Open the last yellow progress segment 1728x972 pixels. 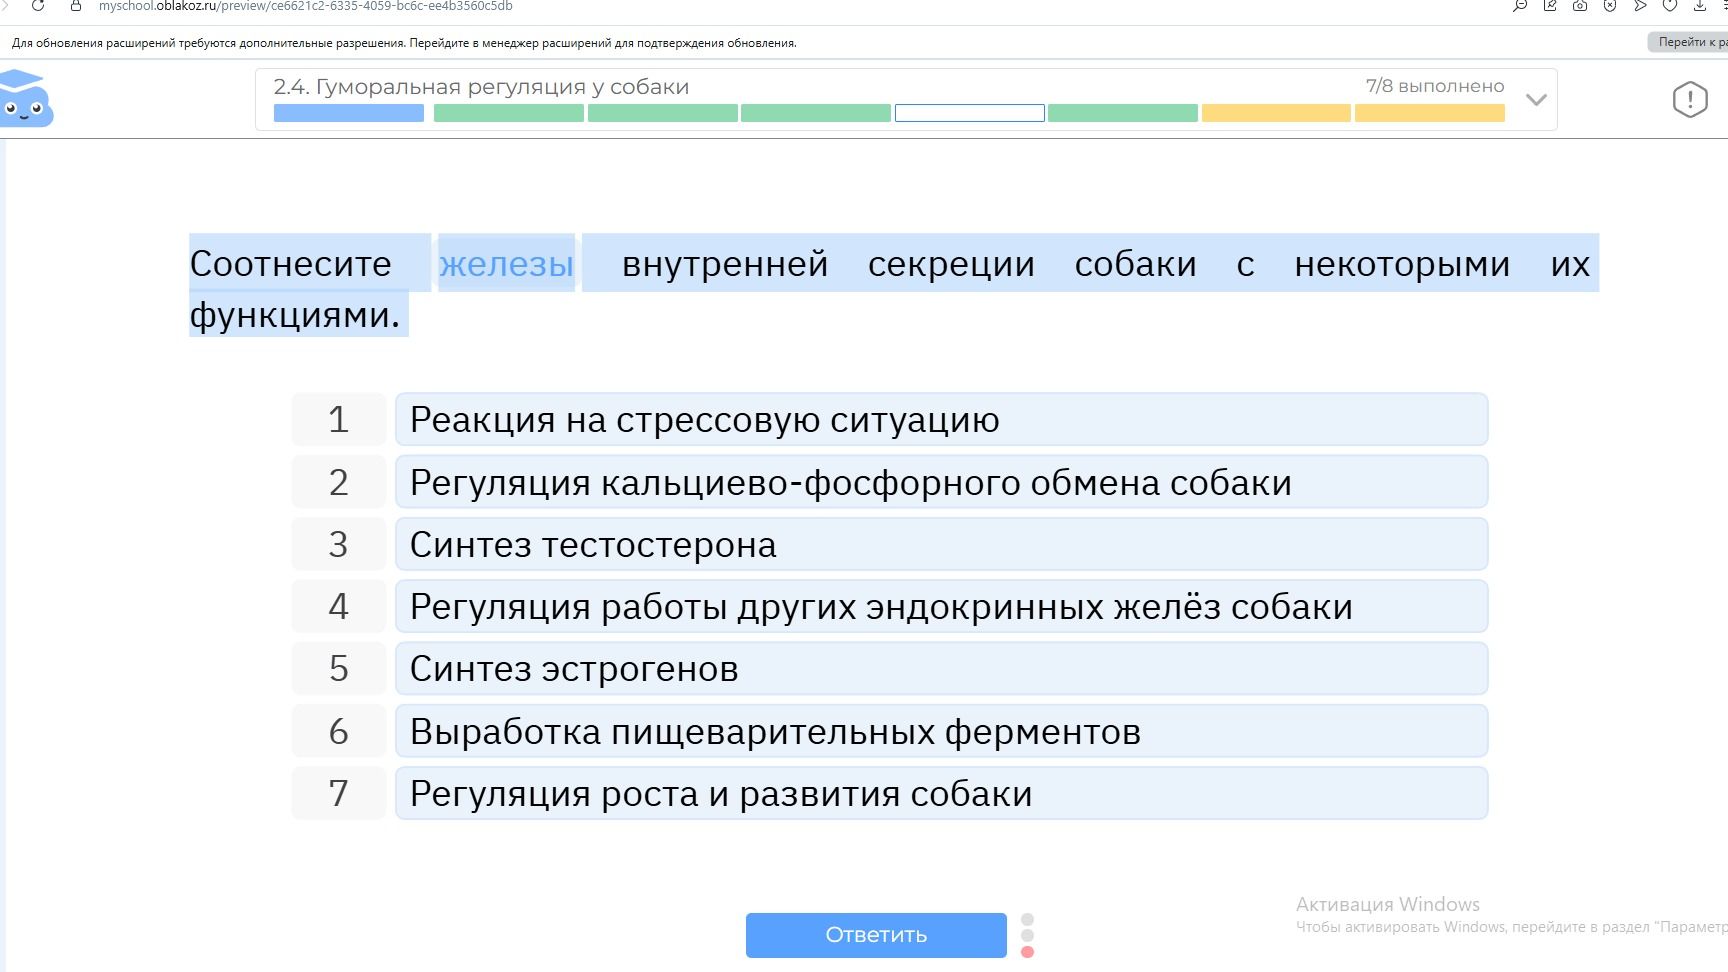coord(1430,113)
